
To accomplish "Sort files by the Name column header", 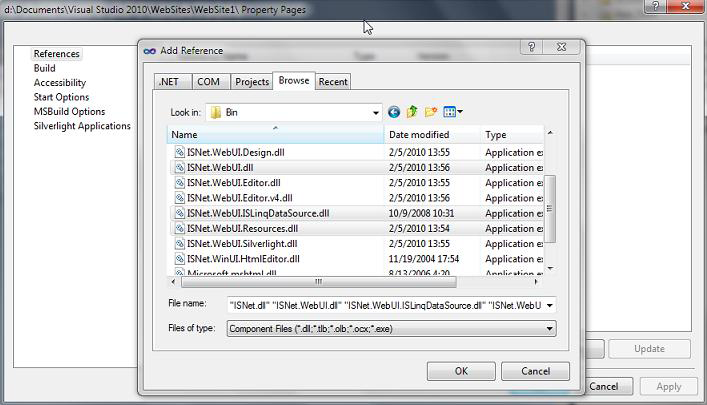I will click(275, 134).
